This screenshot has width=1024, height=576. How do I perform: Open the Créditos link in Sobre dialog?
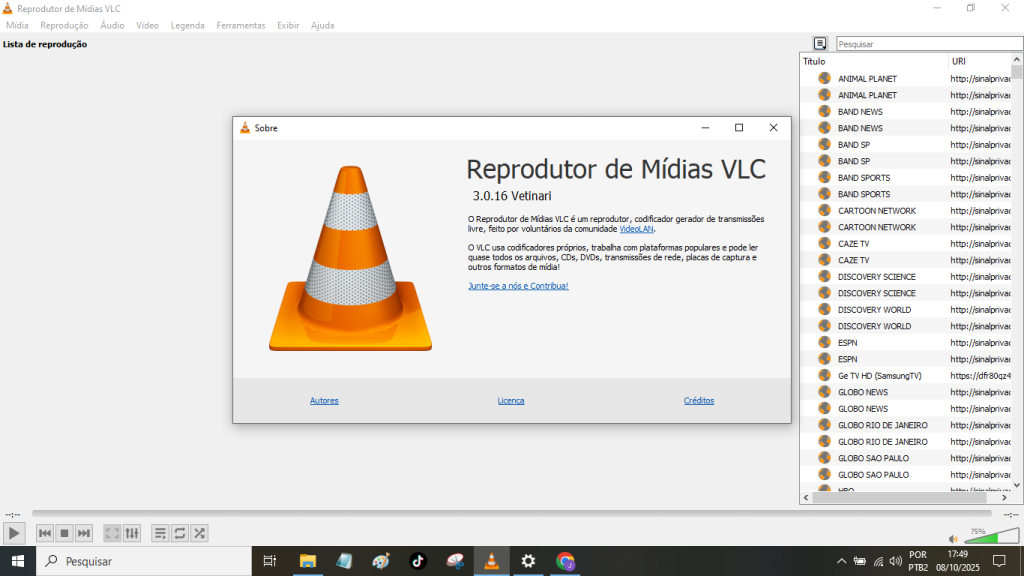(699, 401)
